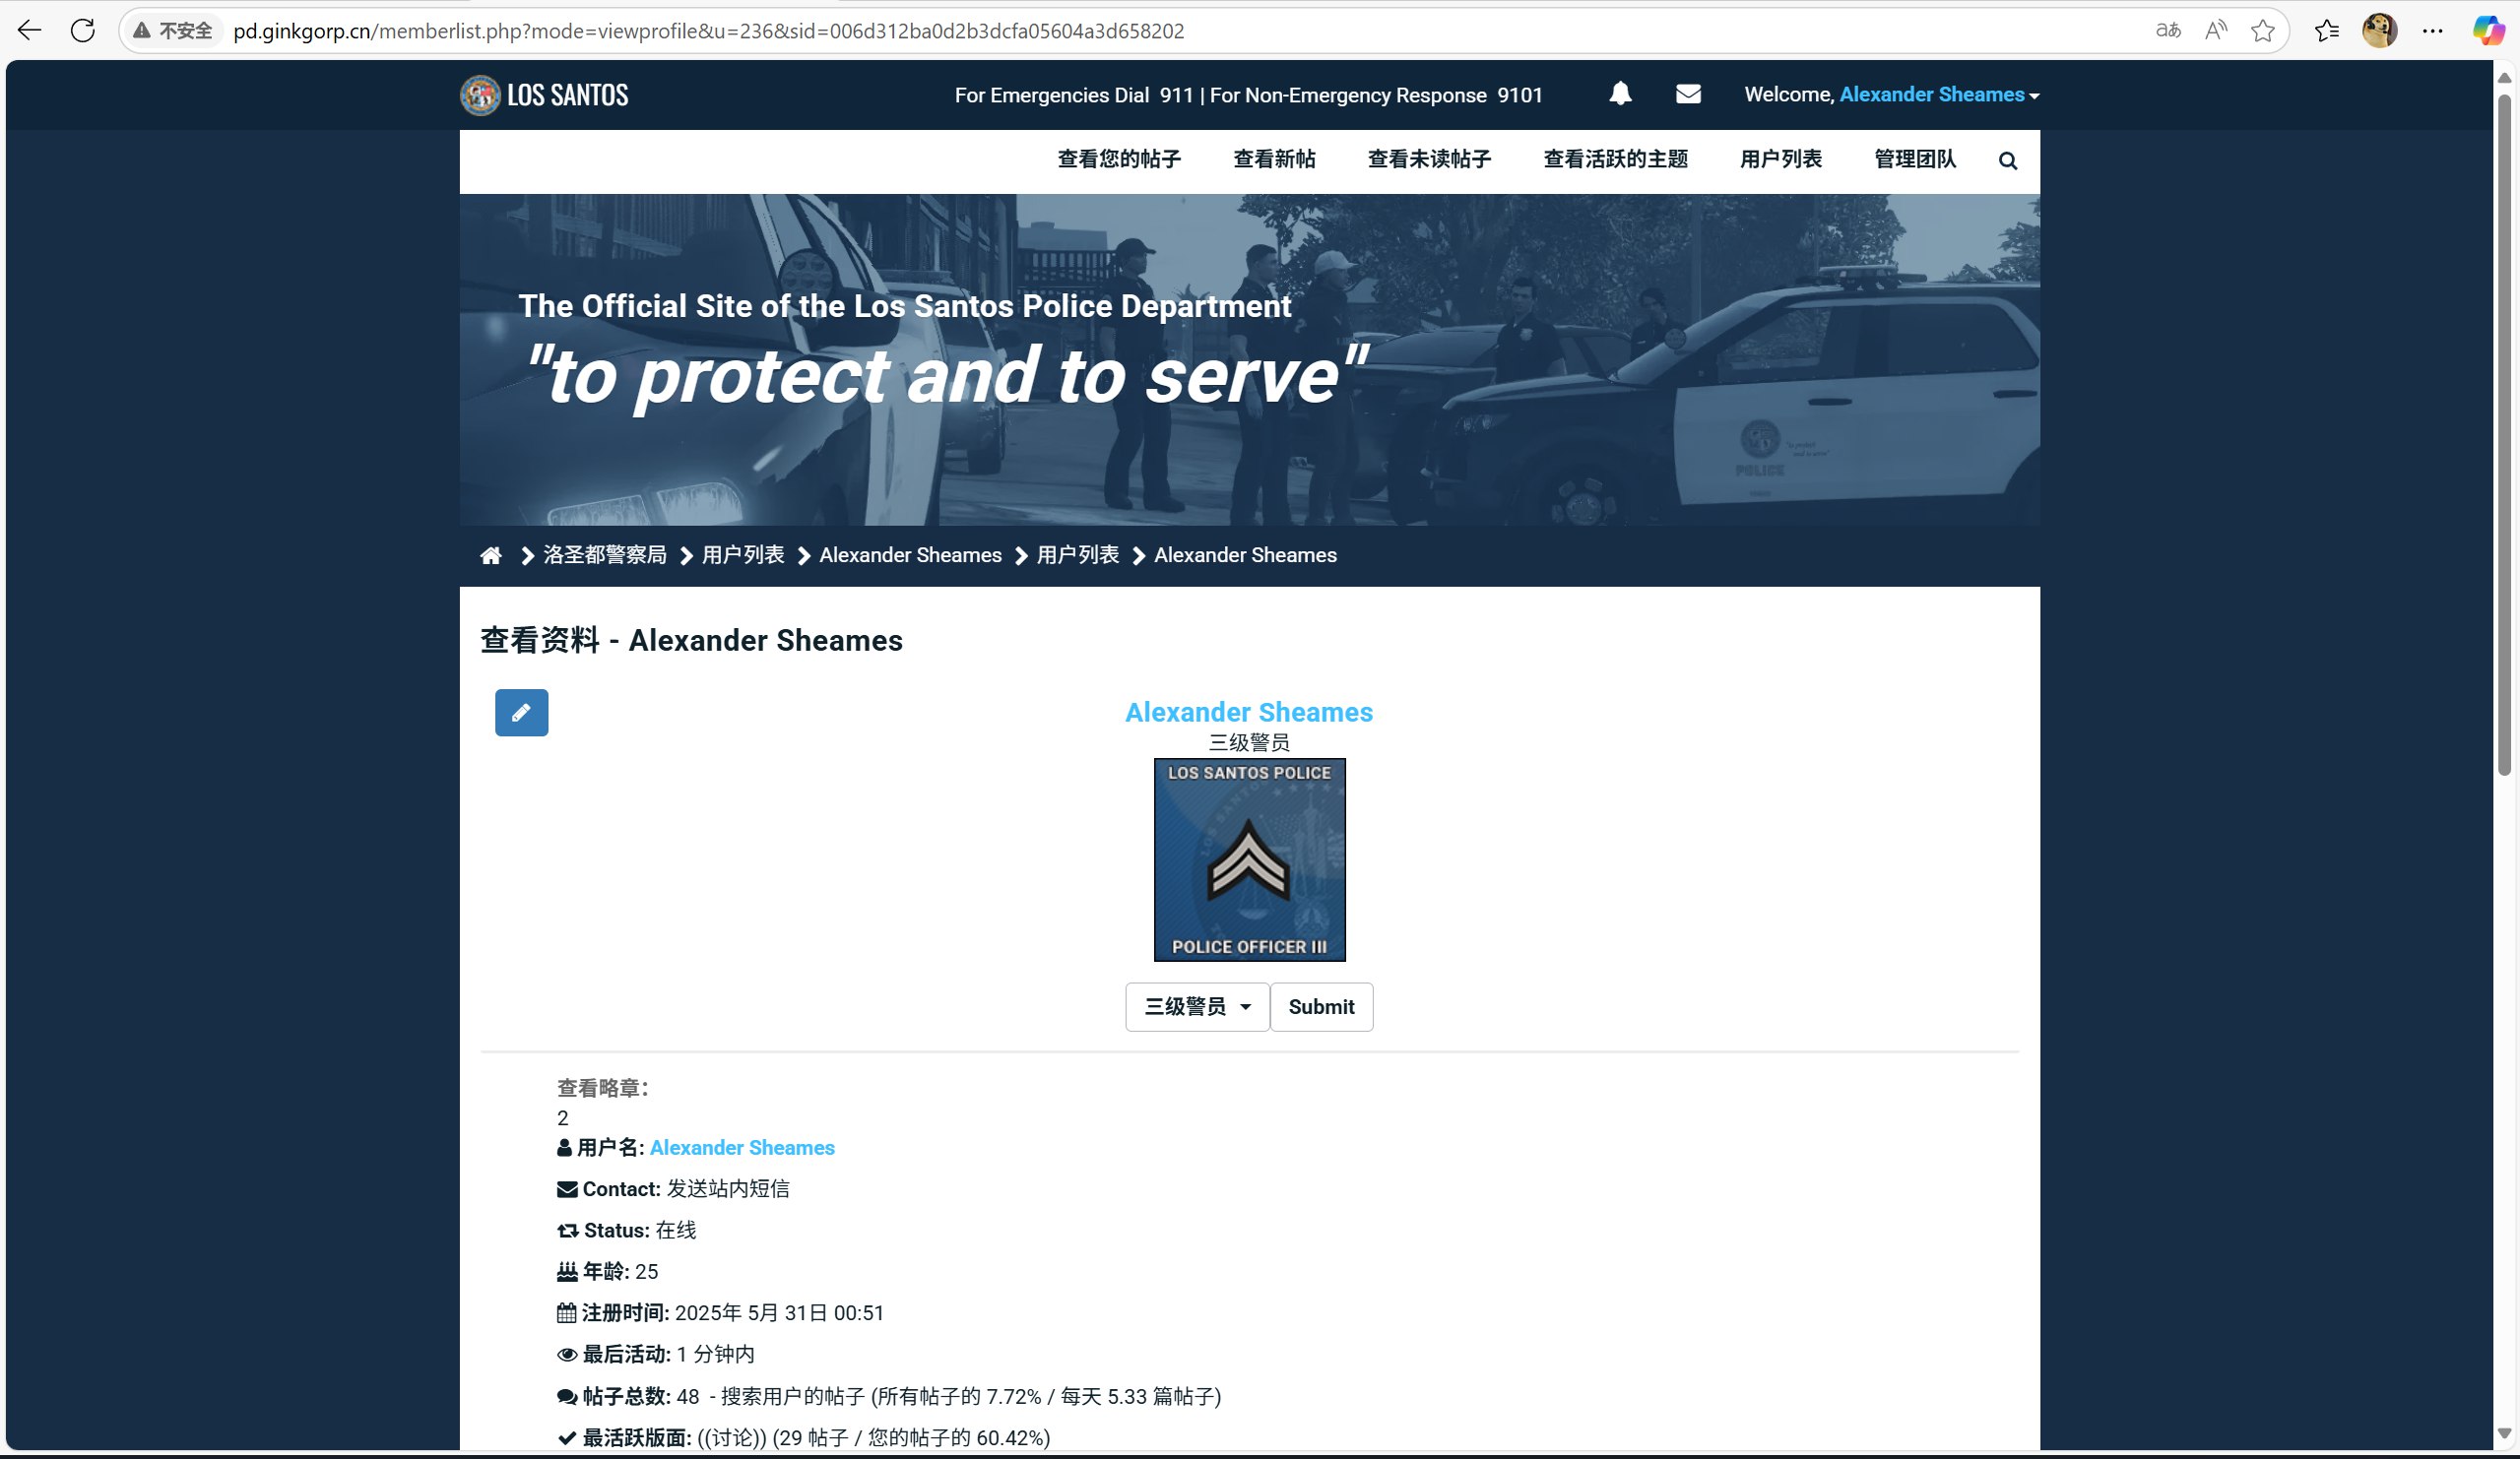The width and height of the screenshot is (2520, 1459).
Task: Click the breadcrumb home icon
Action: click(x=491, y=556)
